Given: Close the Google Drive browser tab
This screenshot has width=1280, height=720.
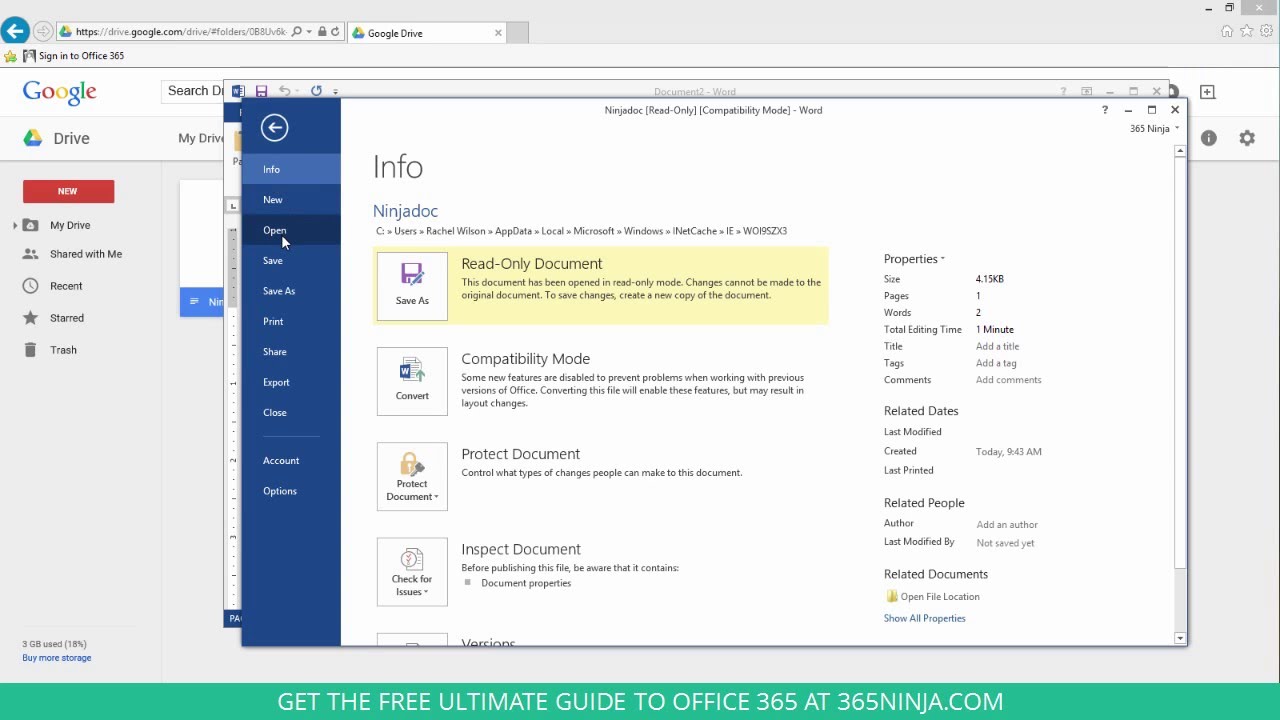Looking at the screenshot, I should click(x=498, y=33).
